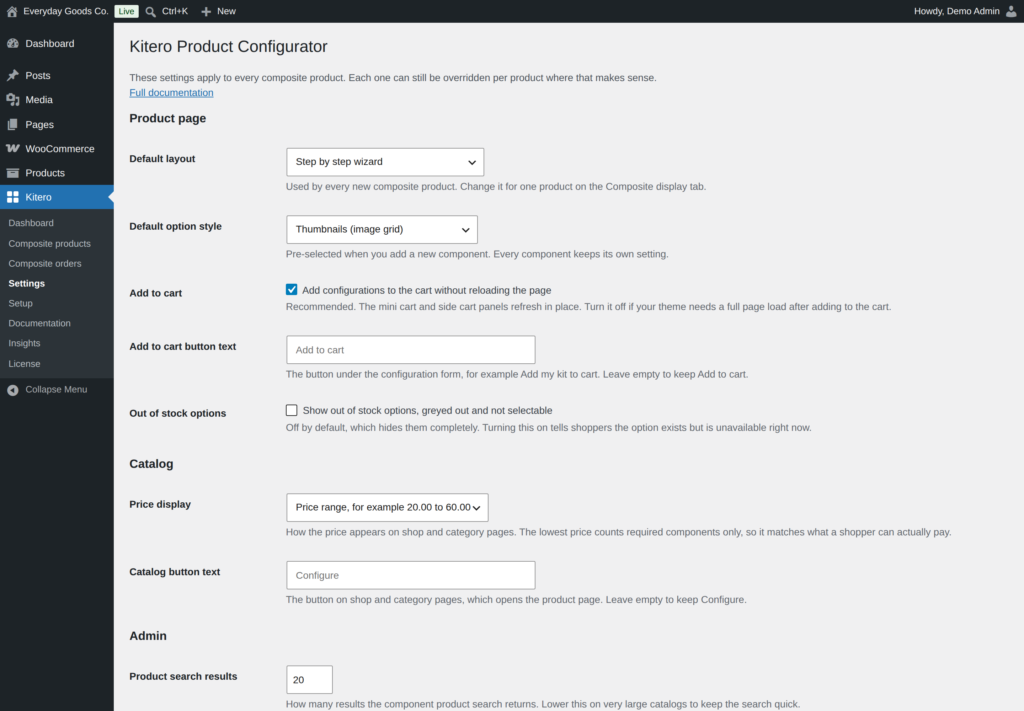This screenshot has width=1024, height=711.
Task: Click the Products archive icon
Action: tap(12, 173)
